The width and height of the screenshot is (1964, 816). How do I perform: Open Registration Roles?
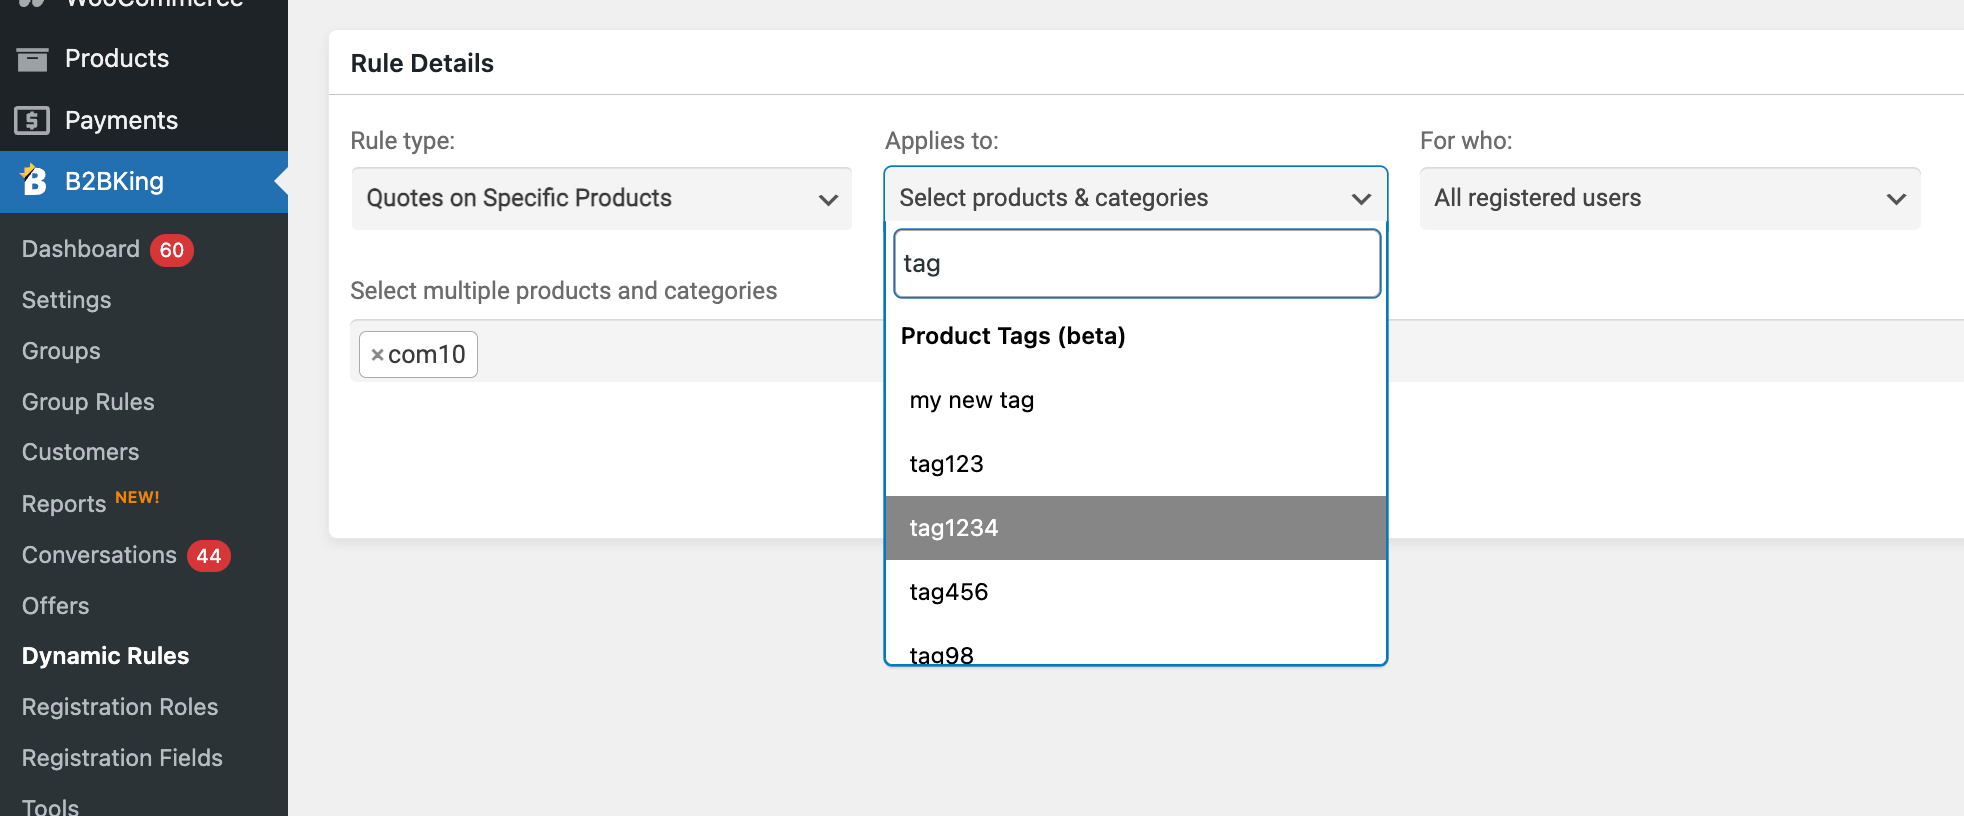pyautogui.click(x=120, y=707)
